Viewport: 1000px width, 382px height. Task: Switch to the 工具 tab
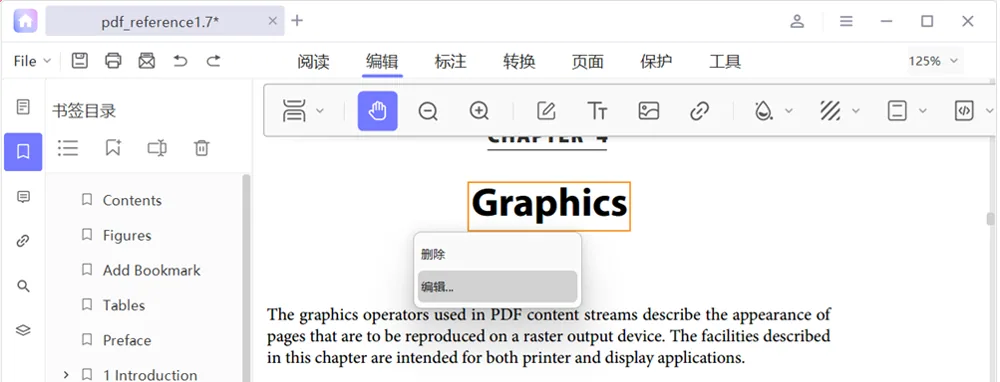point(725,62)
